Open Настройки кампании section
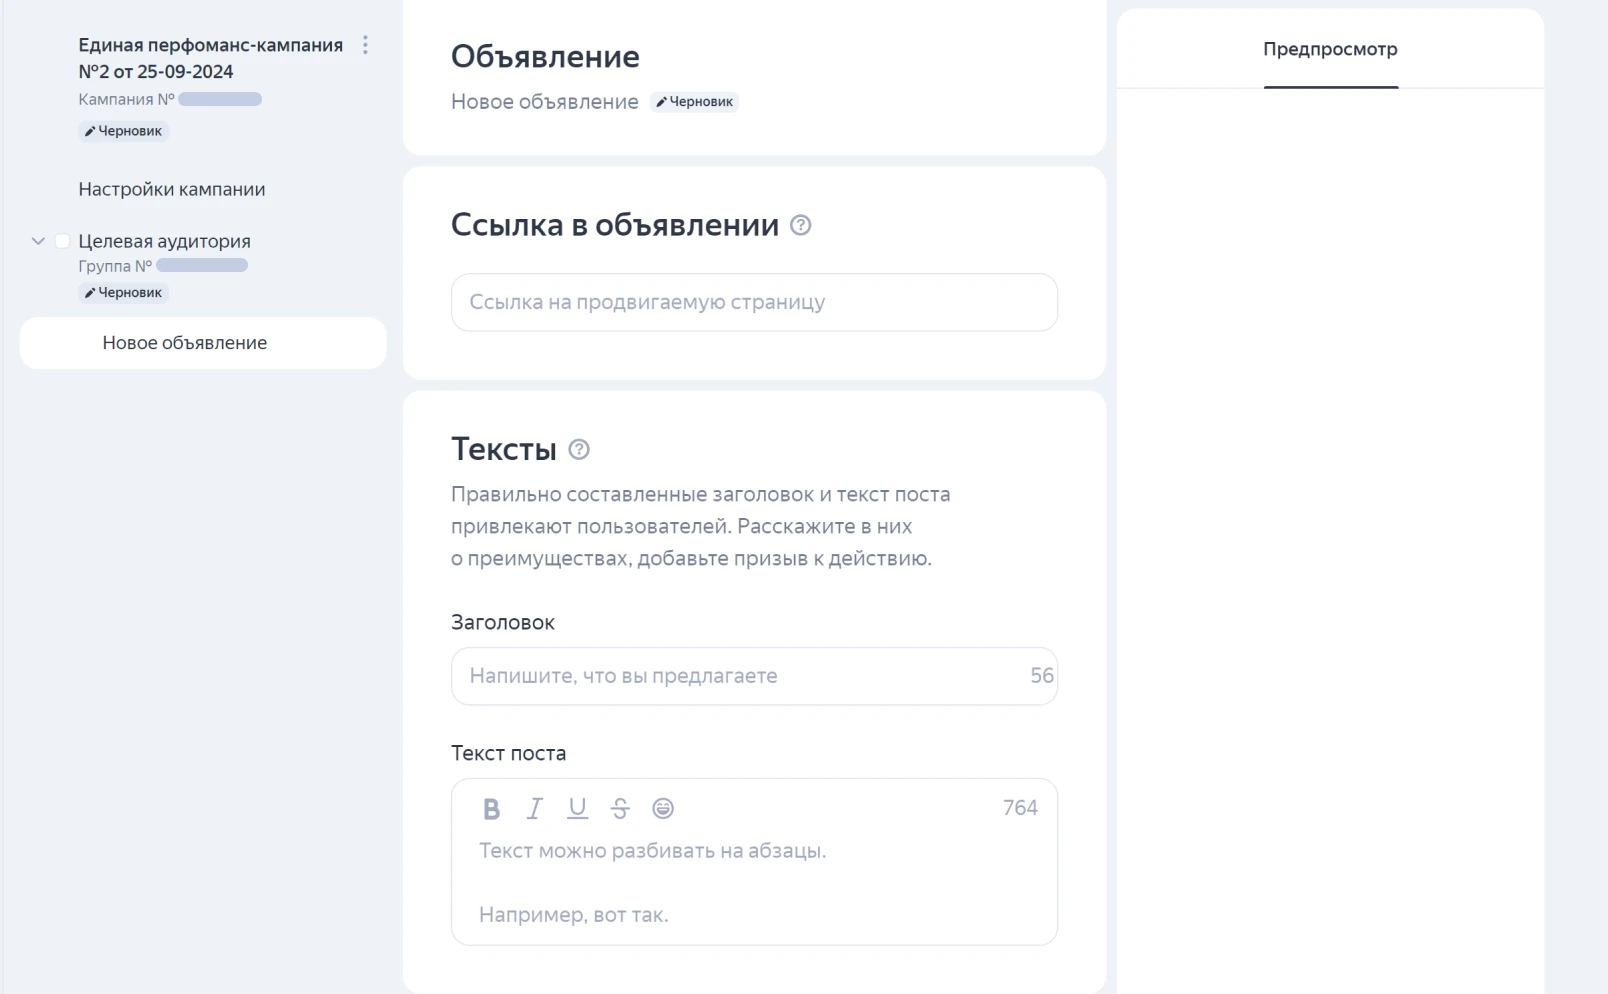The image size is (1608, 994). coord(172,189)
